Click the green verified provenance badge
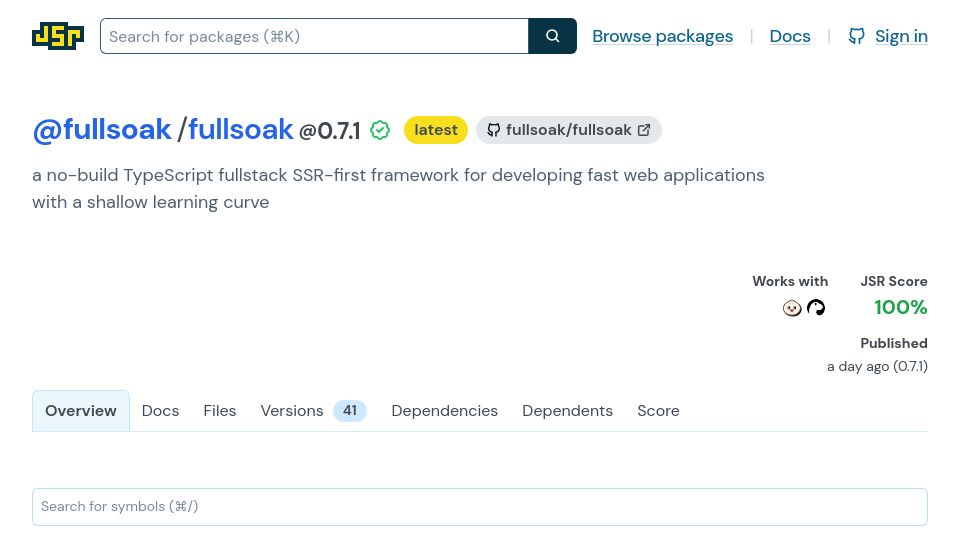Screen dimensions: 960x540 (380, 130)
